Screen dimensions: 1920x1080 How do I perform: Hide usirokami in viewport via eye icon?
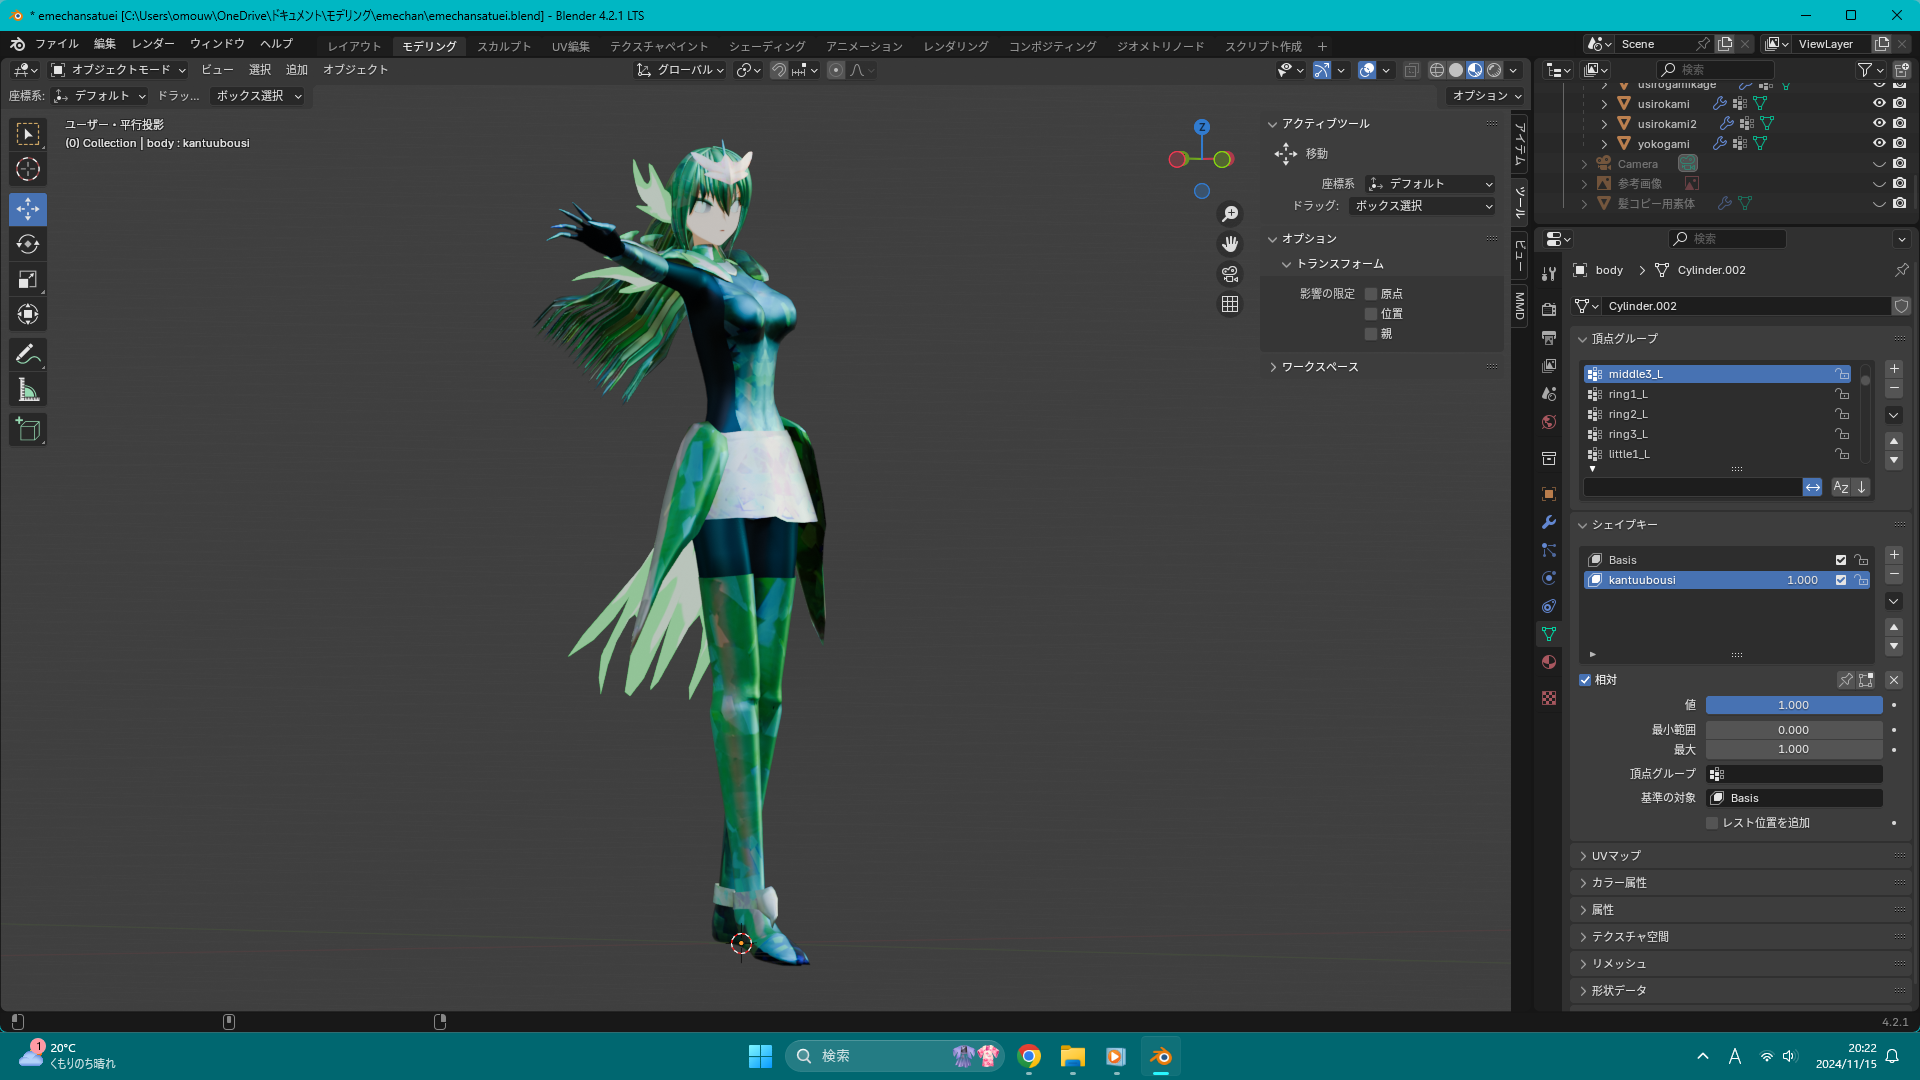[x=1879, y=103]
